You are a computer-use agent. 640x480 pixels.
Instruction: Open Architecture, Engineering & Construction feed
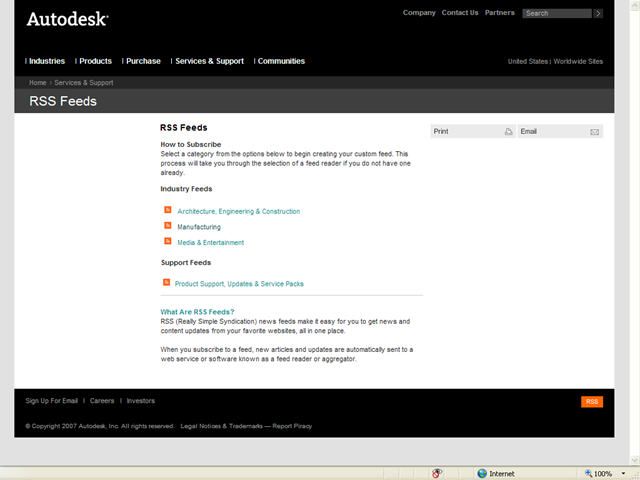point(239,211)
